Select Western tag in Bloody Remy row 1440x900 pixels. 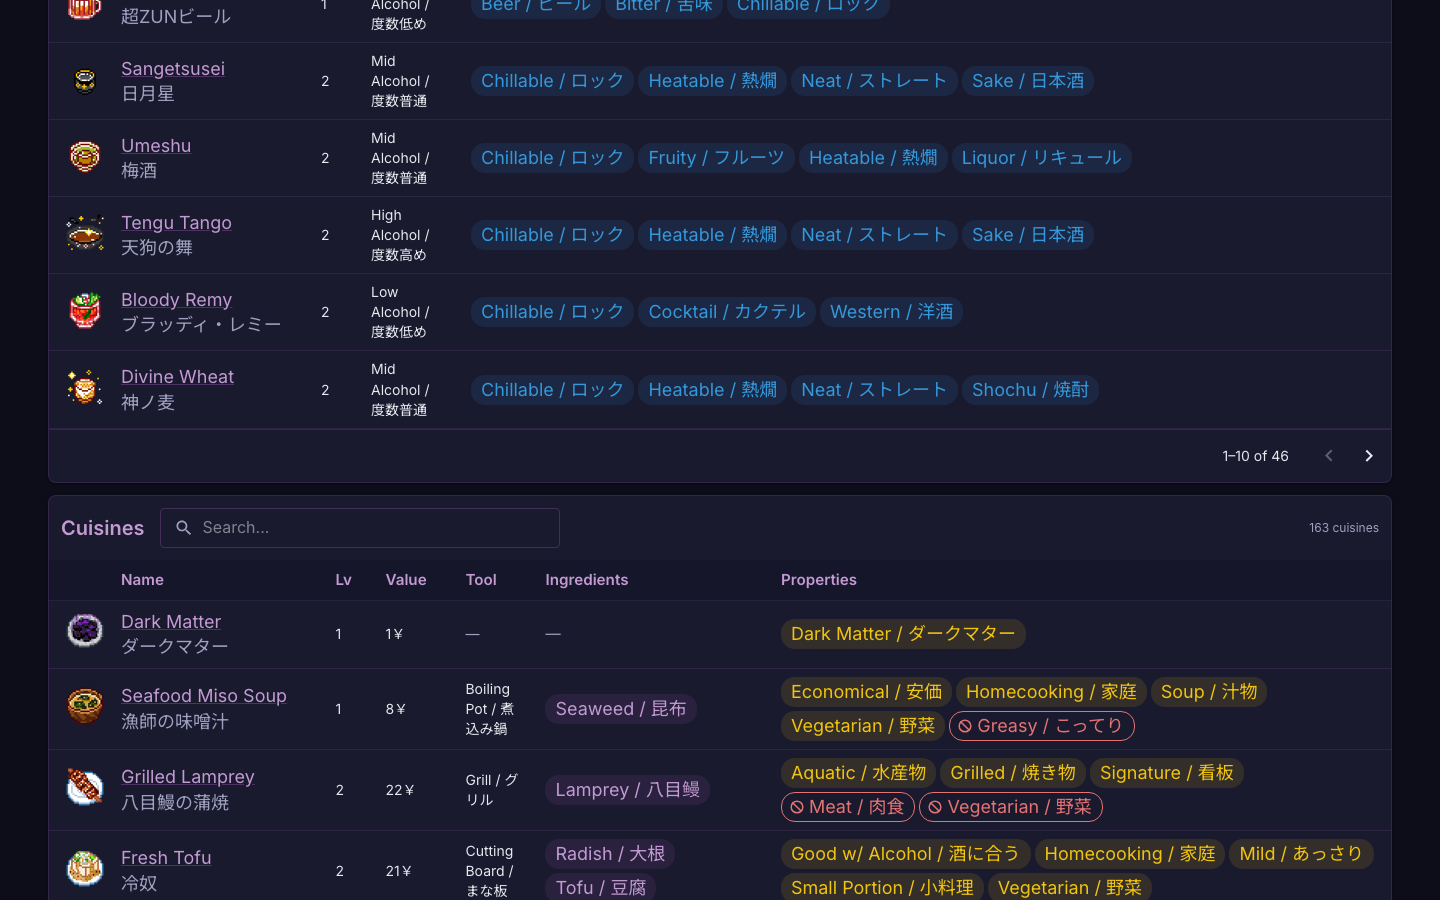(891, 312)
